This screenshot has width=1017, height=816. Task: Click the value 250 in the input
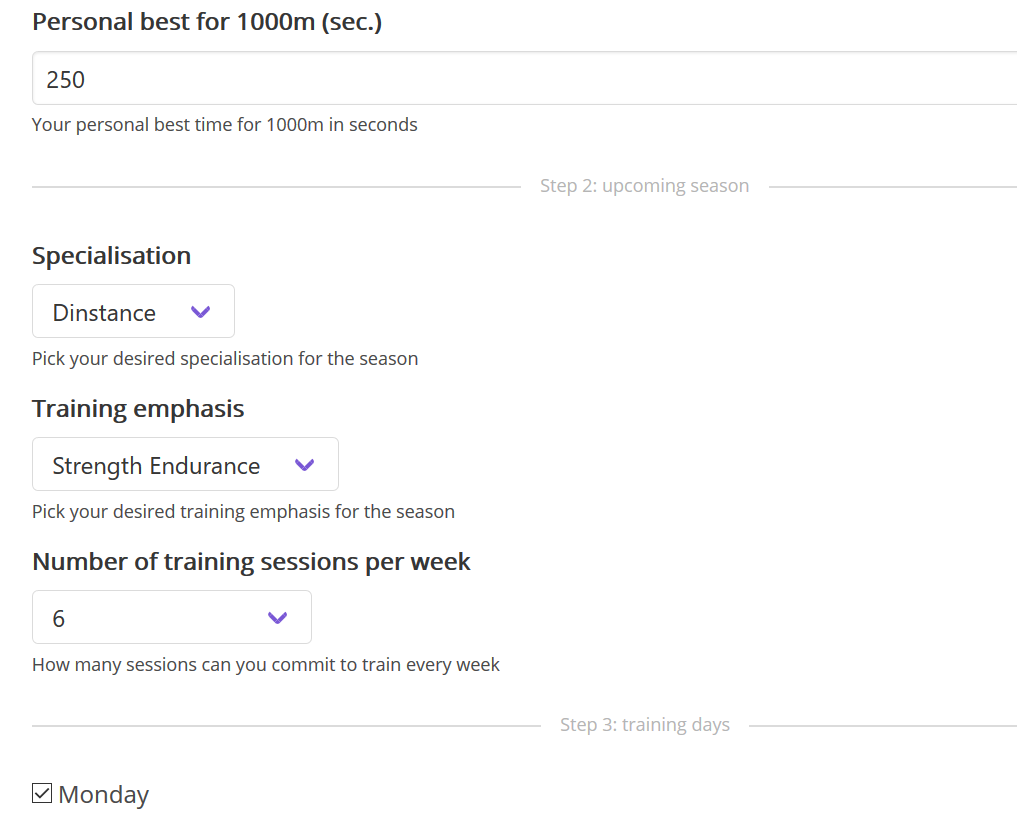point(66,80)
